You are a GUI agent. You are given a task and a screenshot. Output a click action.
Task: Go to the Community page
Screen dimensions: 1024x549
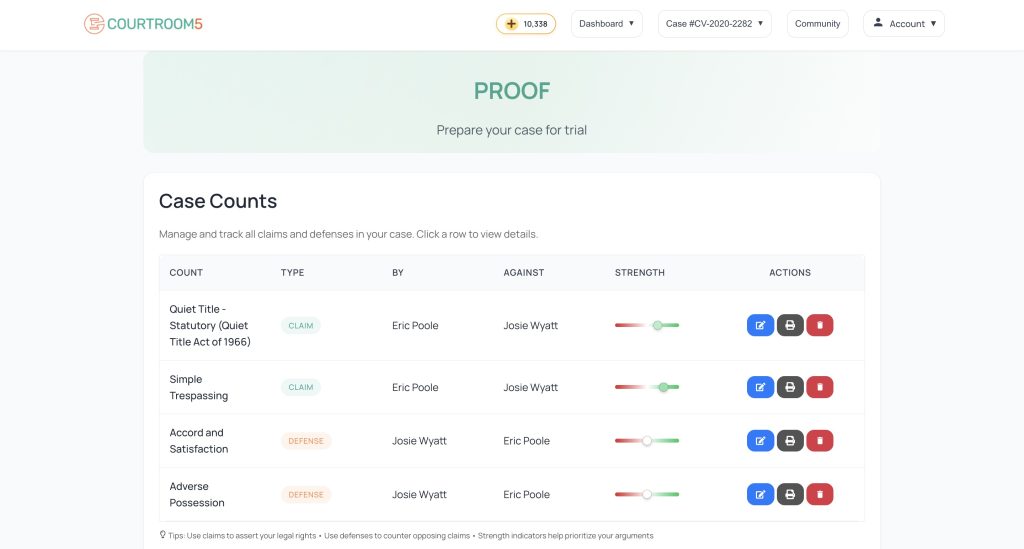pos(817,24)
